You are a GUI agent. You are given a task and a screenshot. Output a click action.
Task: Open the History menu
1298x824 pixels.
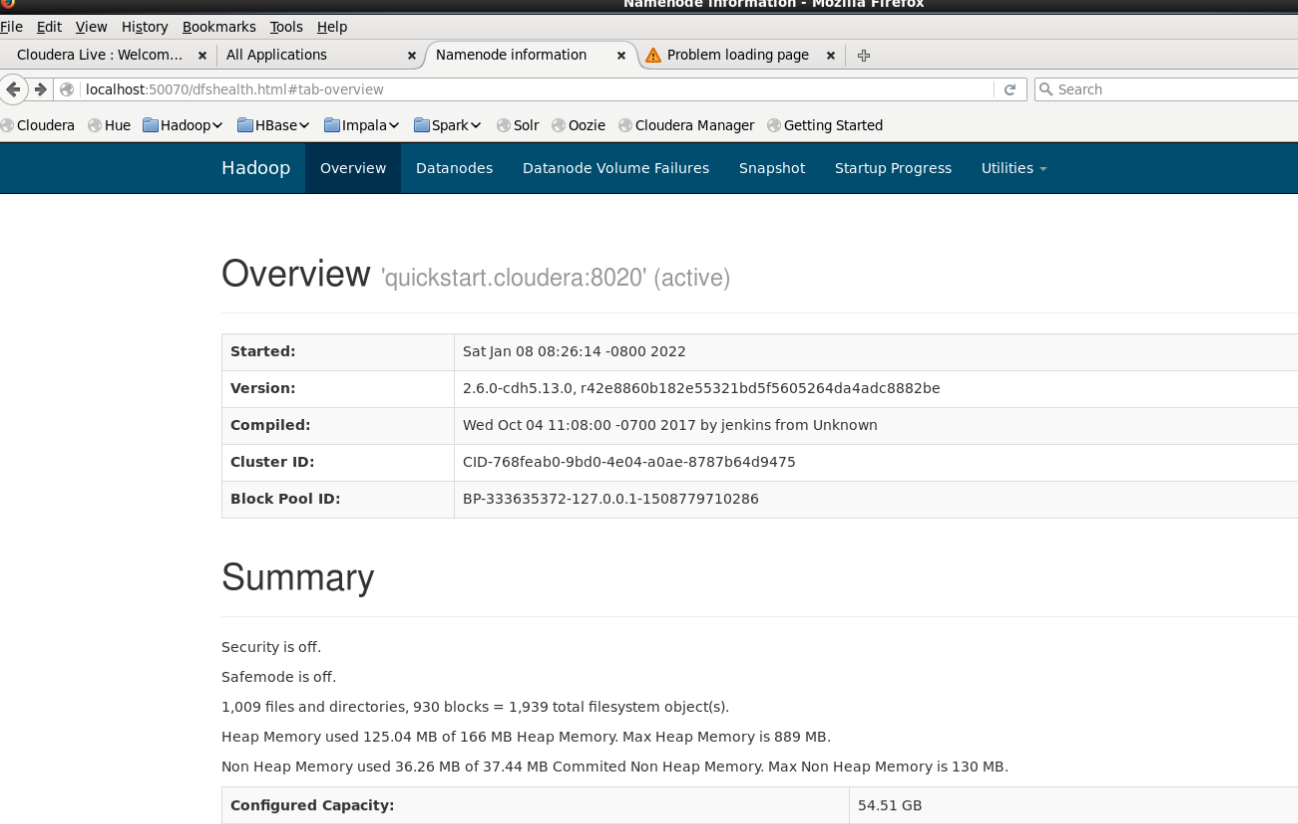pyautogui.click(x=145, y=27)
